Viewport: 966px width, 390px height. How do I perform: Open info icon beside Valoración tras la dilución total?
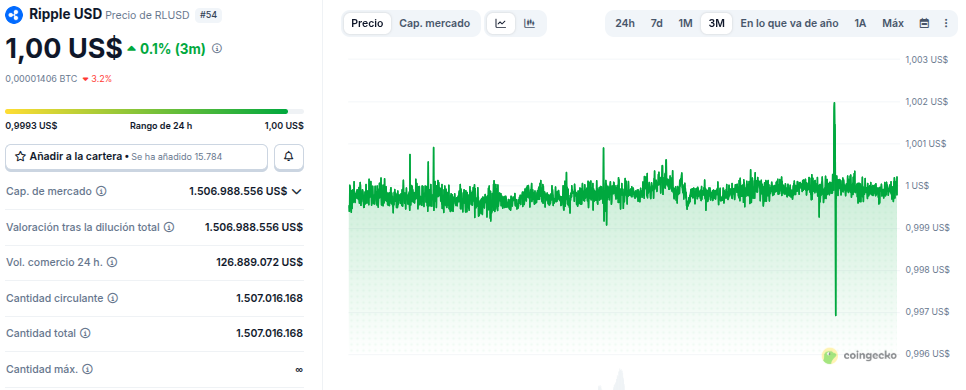tap(169, 227)
